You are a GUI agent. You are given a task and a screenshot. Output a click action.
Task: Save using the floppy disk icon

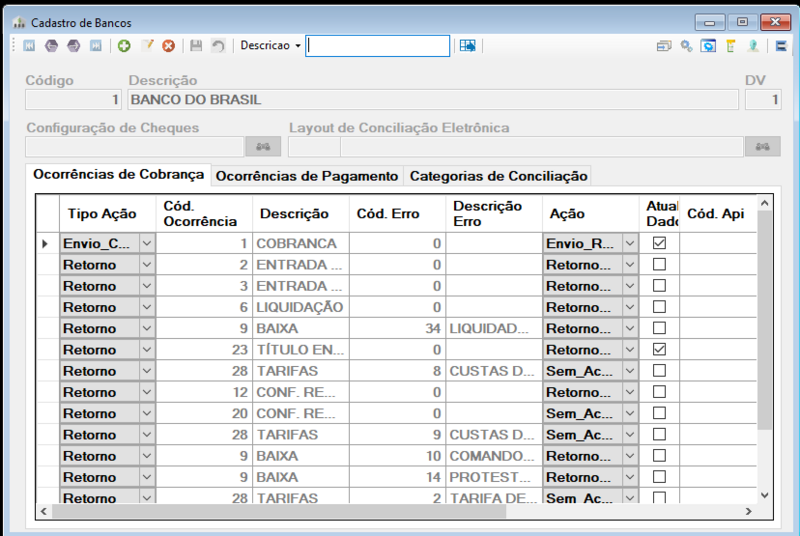196,46
